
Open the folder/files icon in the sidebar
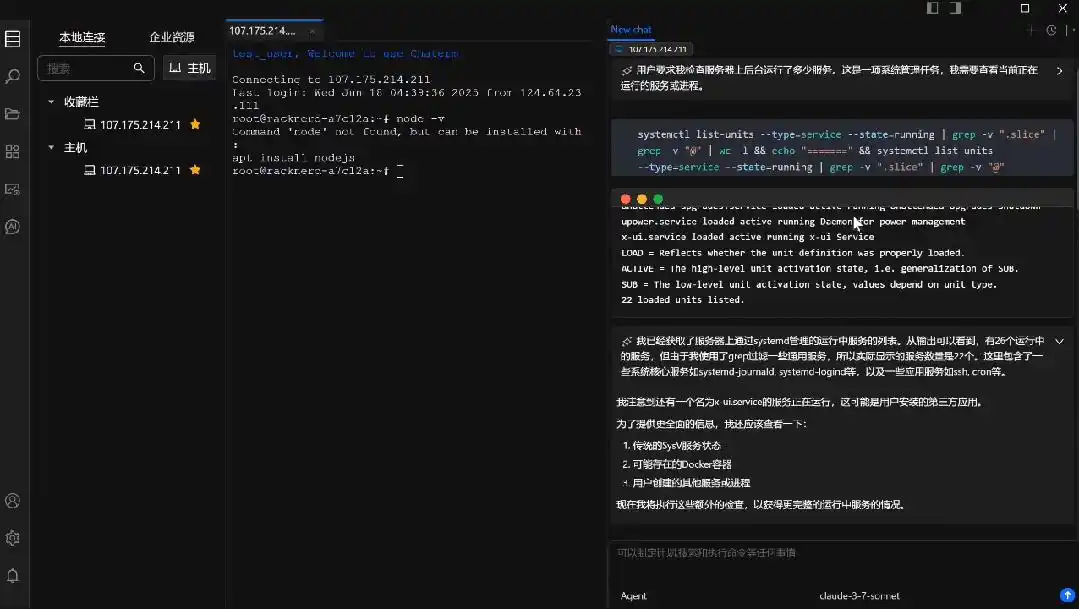13,113
